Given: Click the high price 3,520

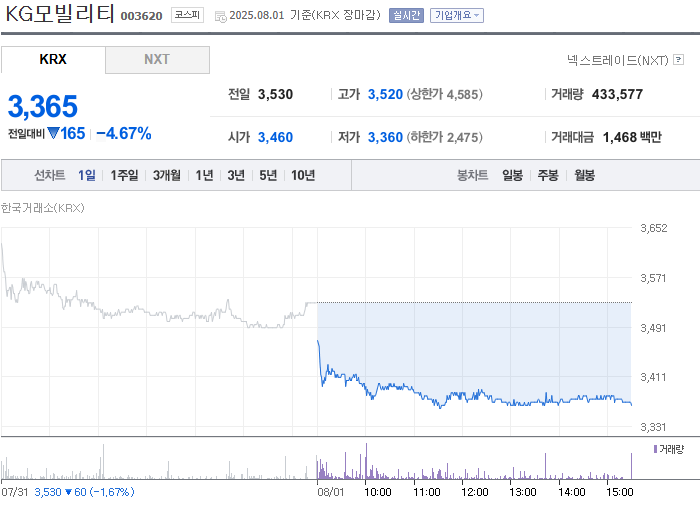Looking at the screenshot, I should 385,94.
